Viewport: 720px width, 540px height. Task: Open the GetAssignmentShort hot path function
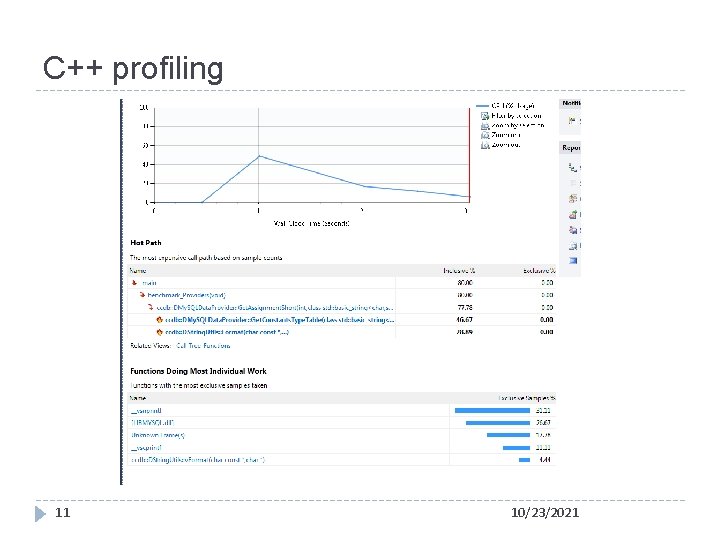pyautogui.click(x=275, y=307)
